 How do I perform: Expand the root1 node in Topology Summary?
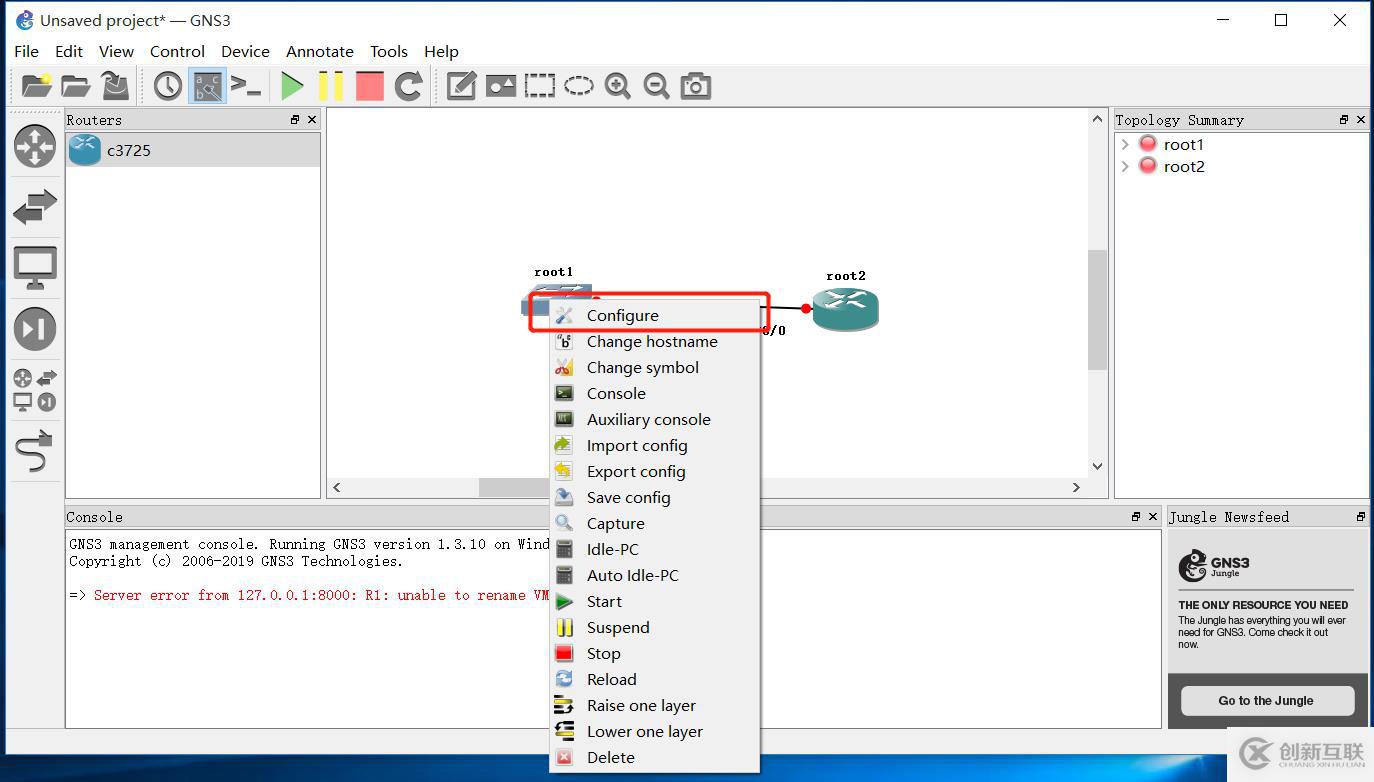pyautogui.click(x=1125, y=145)
